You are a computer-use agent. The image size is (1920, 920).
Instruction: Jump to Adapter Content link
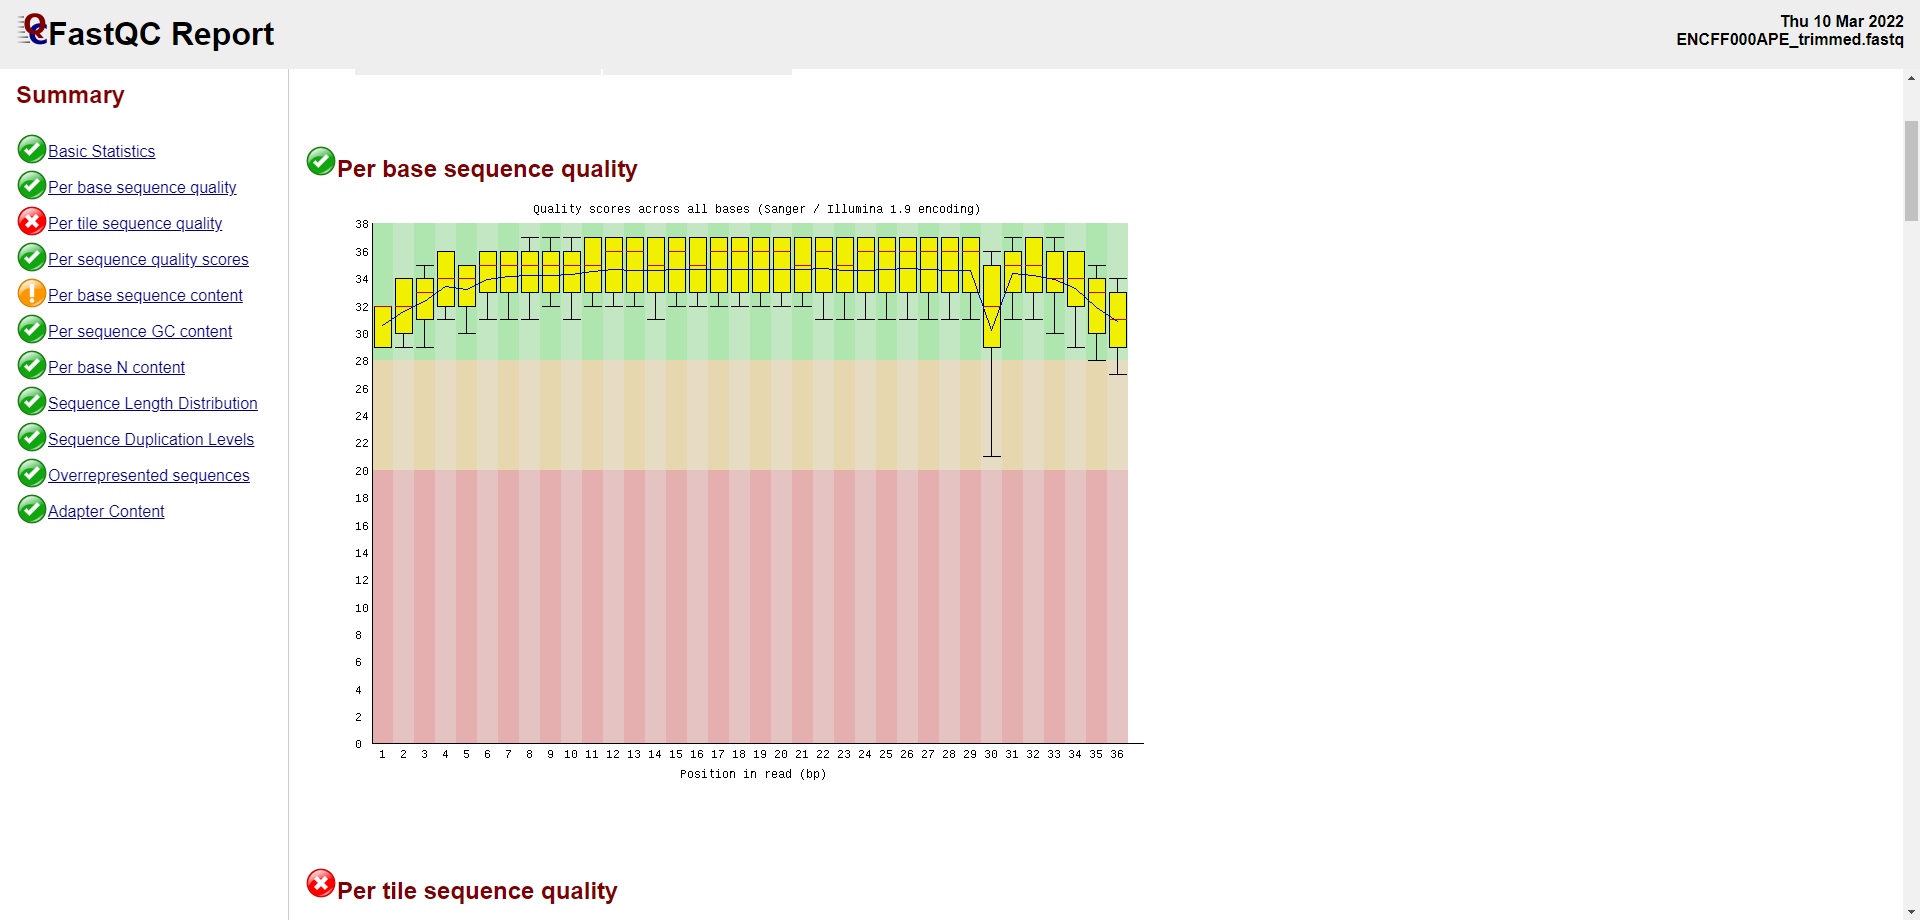106,512
